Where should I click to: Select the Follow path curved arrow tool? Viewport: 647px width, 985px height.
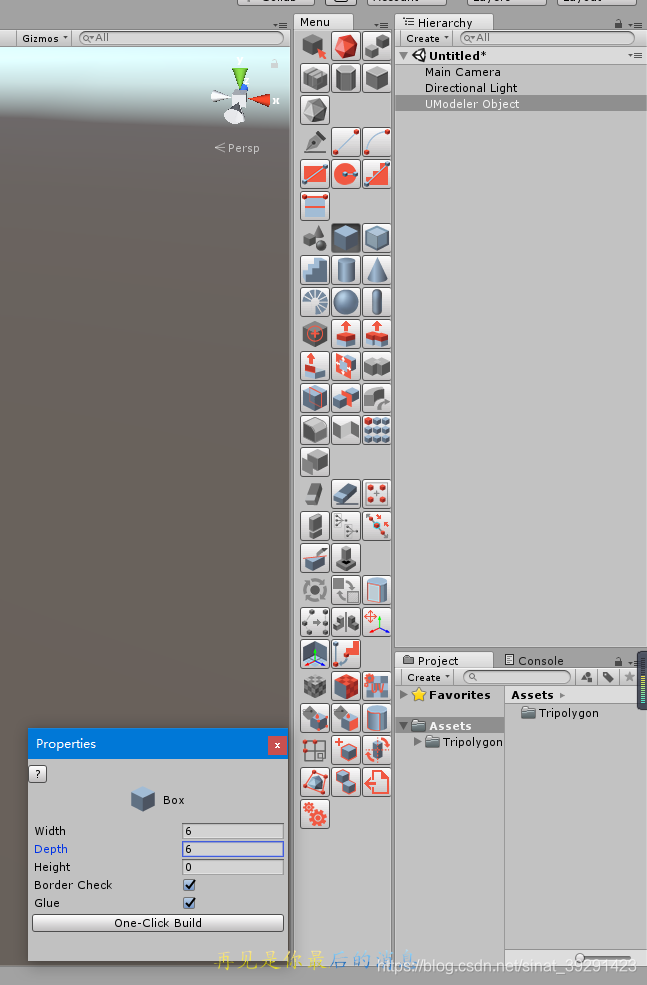pos(377,398)
